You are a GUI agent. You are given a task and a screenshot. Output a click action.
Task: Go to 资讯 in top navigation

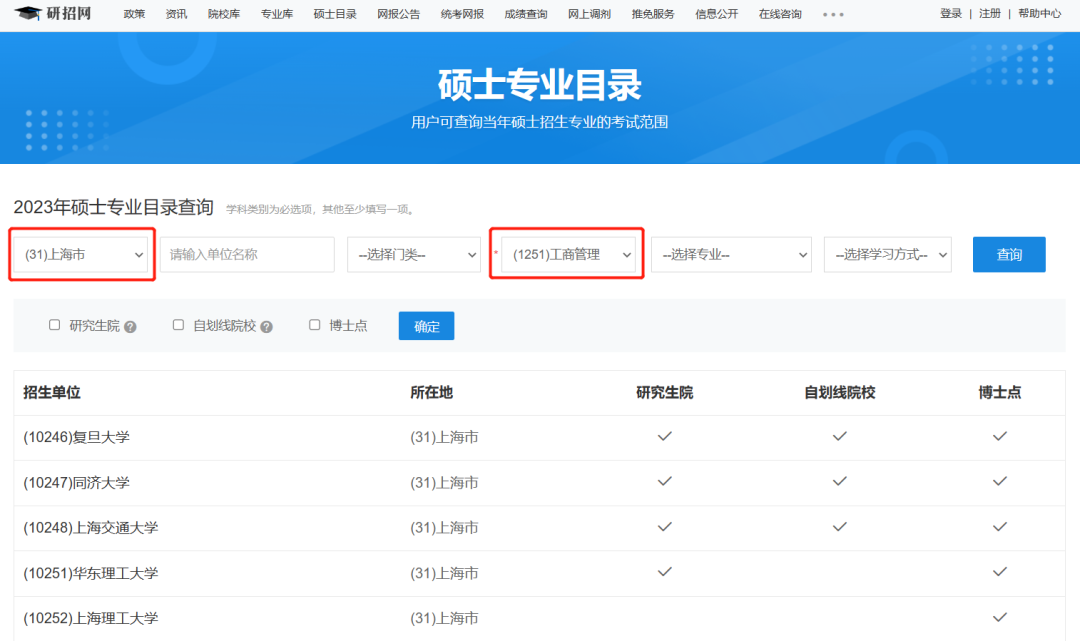176,14
